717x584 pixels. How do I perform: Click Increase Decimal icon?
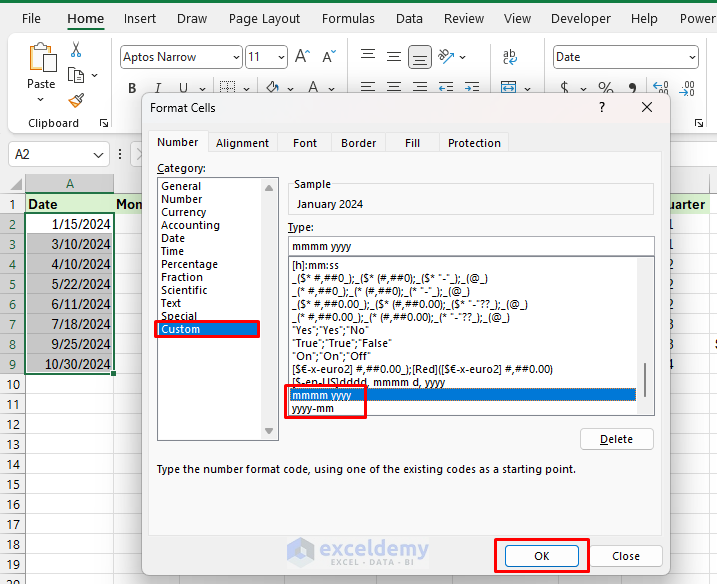pyautogui.click(x=661, y=87)
